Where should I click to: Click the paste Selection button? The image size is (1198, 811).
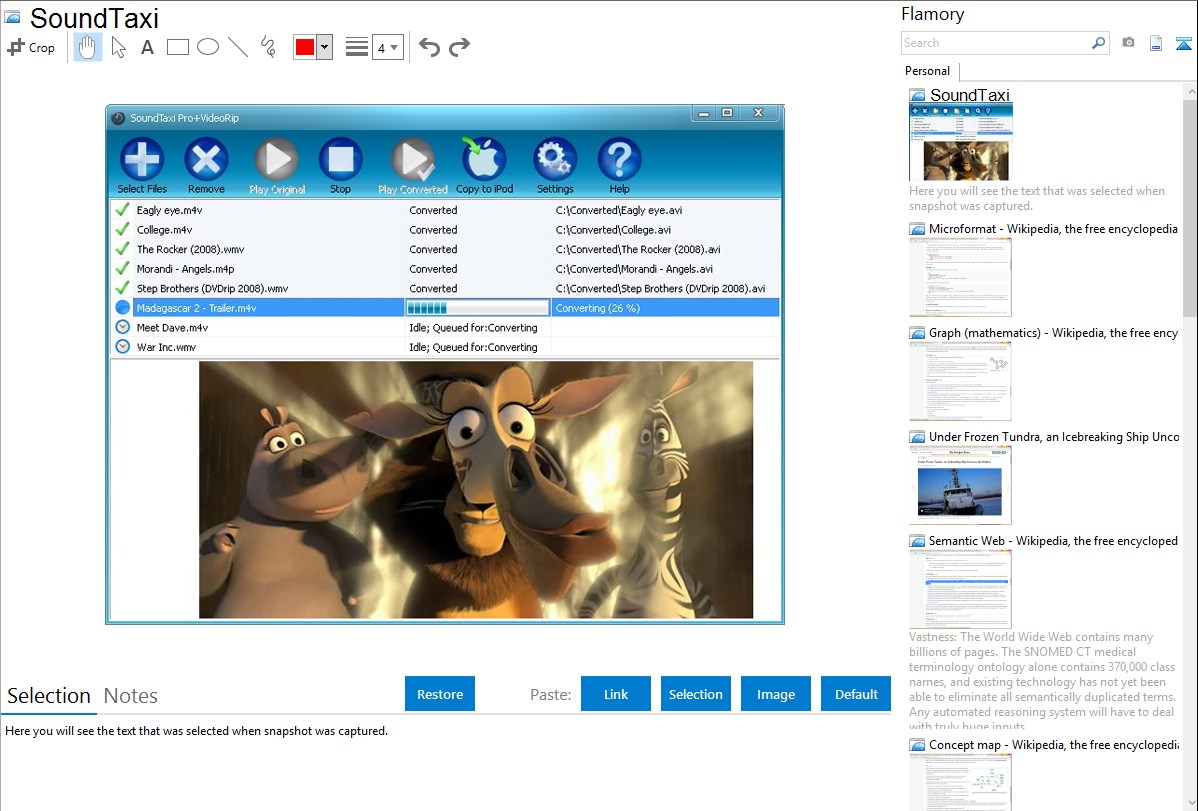(695, 694)
